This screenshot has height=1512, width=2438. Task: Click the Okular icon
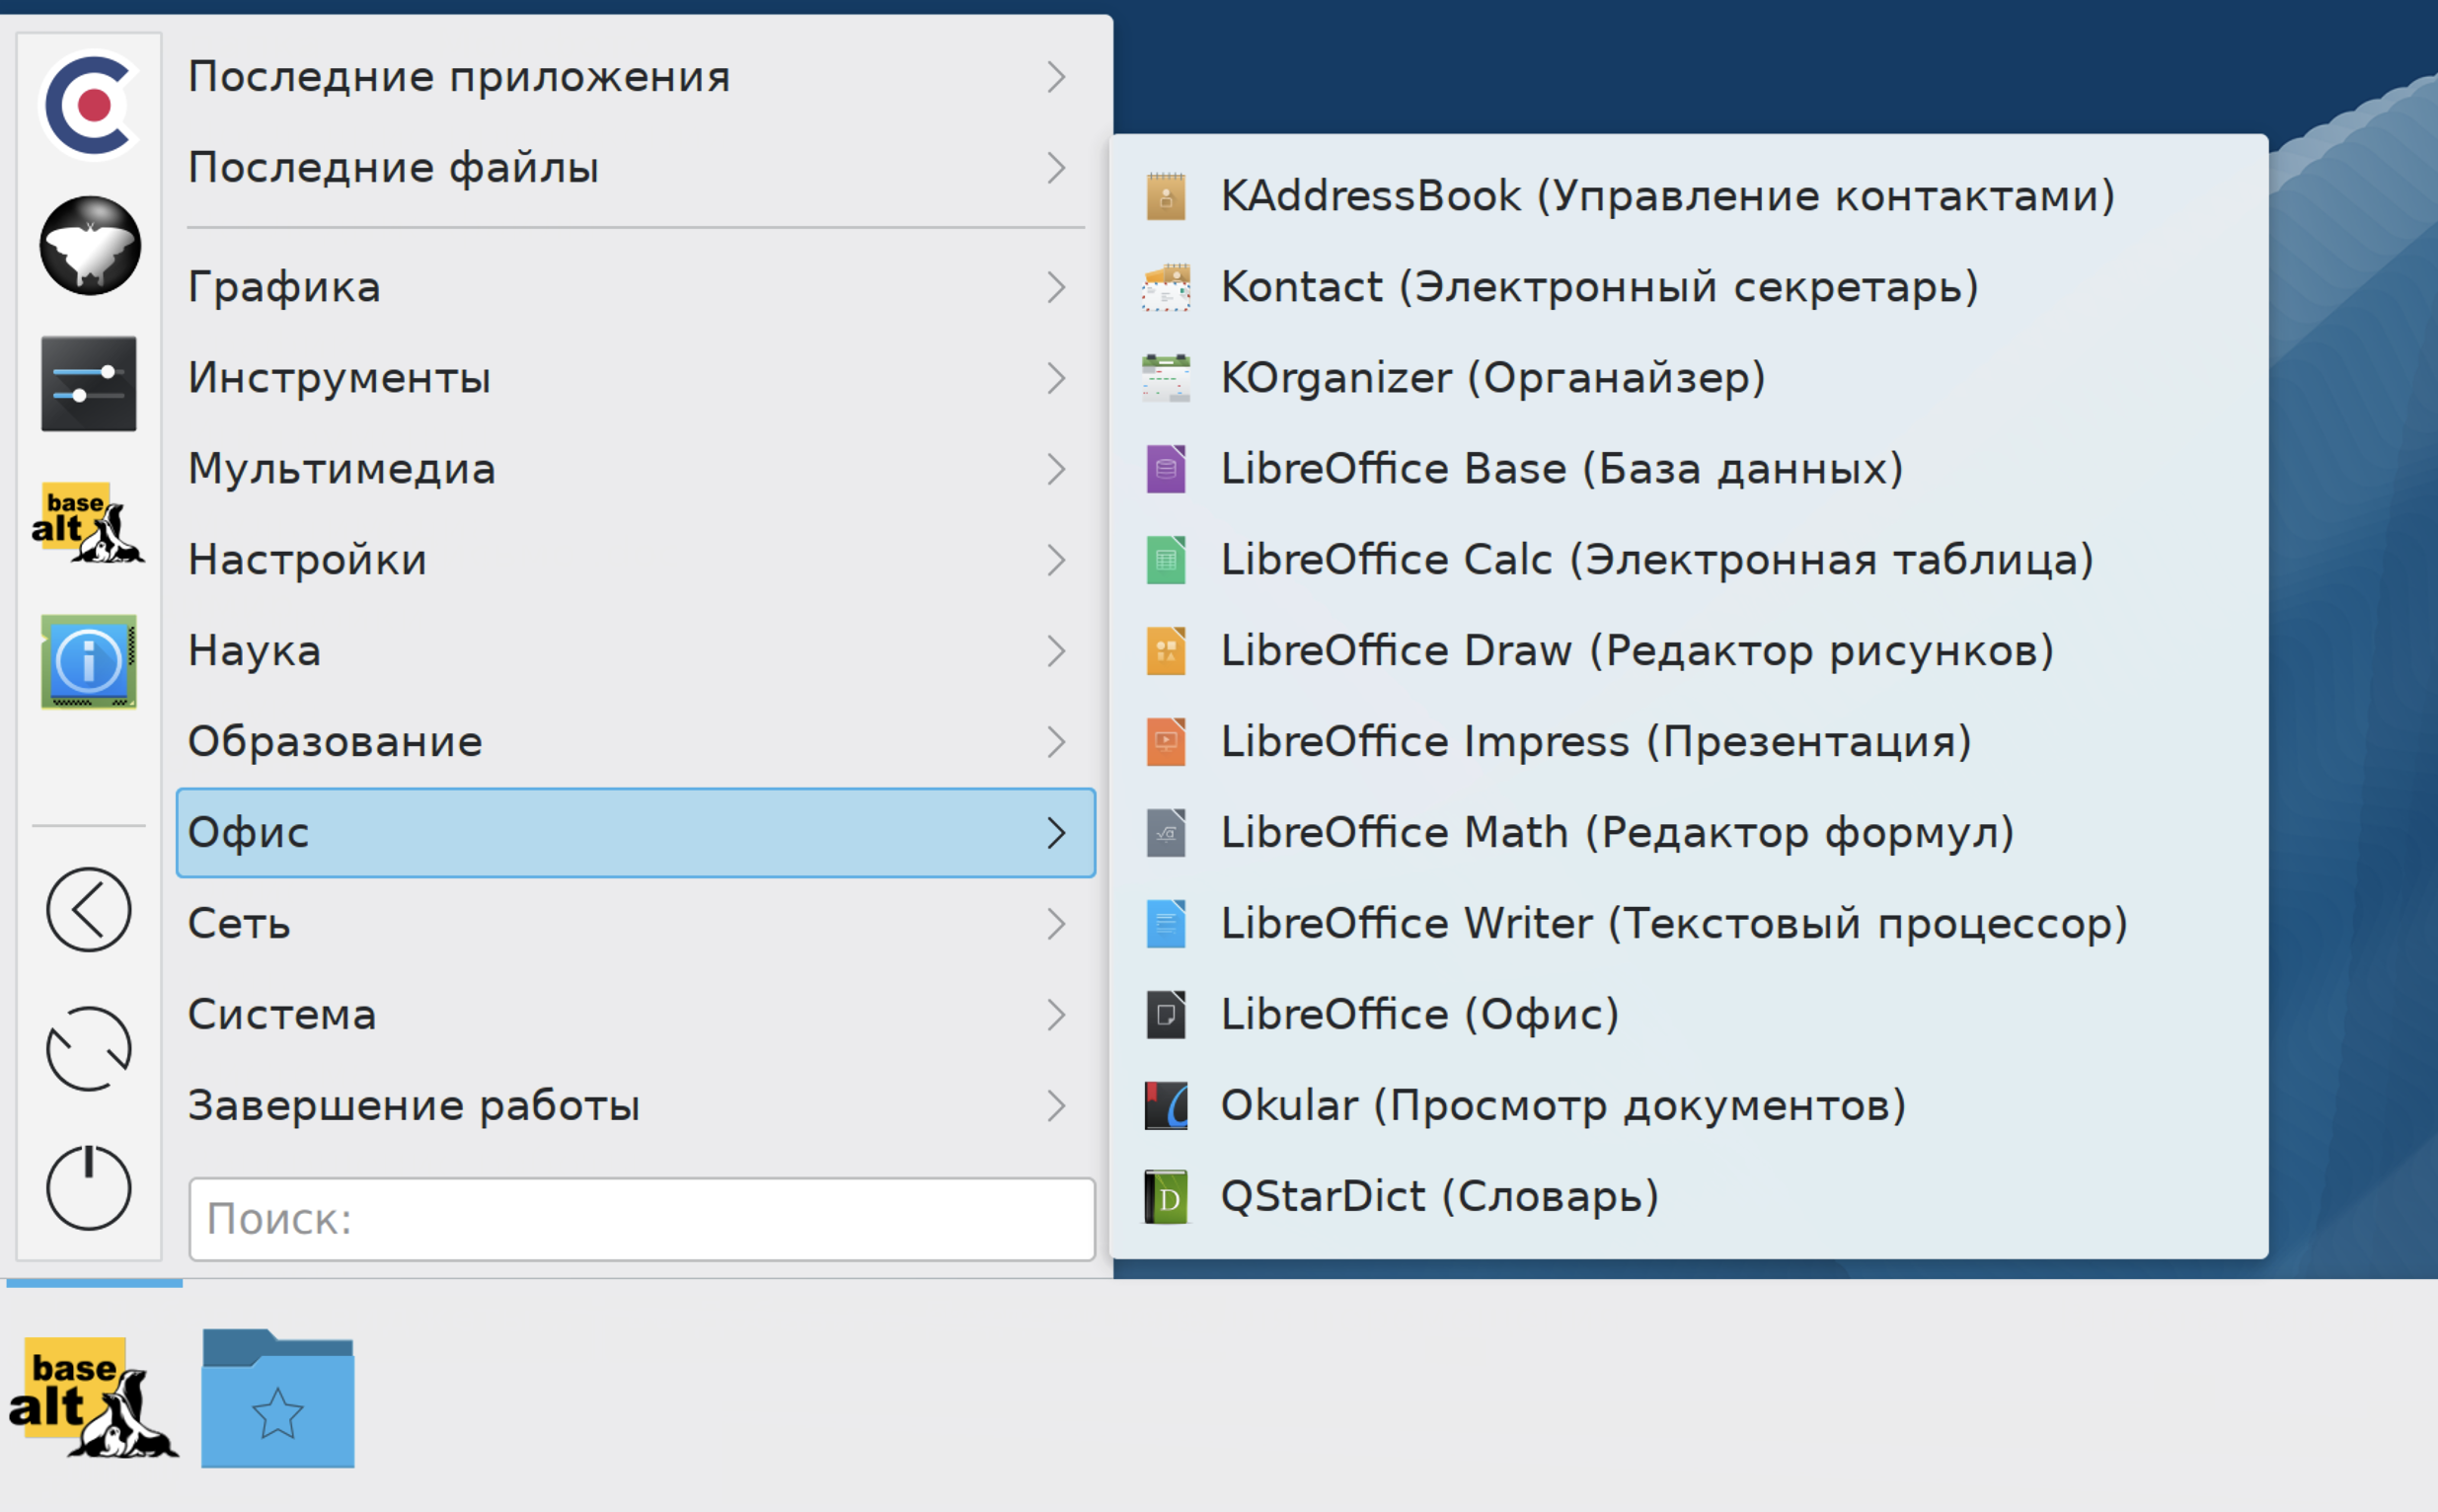[x=1166, y=1106]
